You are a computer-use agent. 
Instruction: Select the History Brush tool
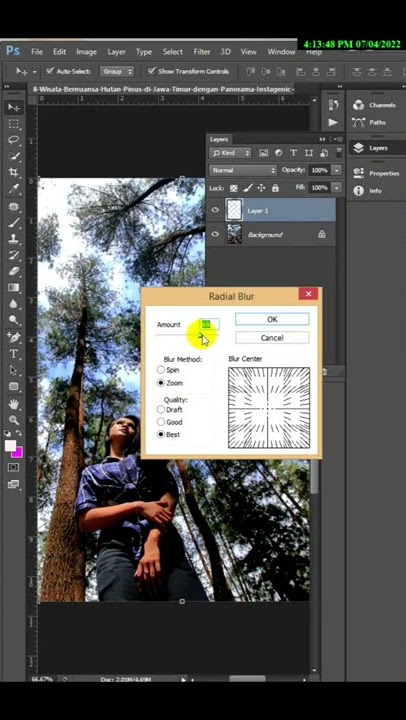tap(13, 255)
